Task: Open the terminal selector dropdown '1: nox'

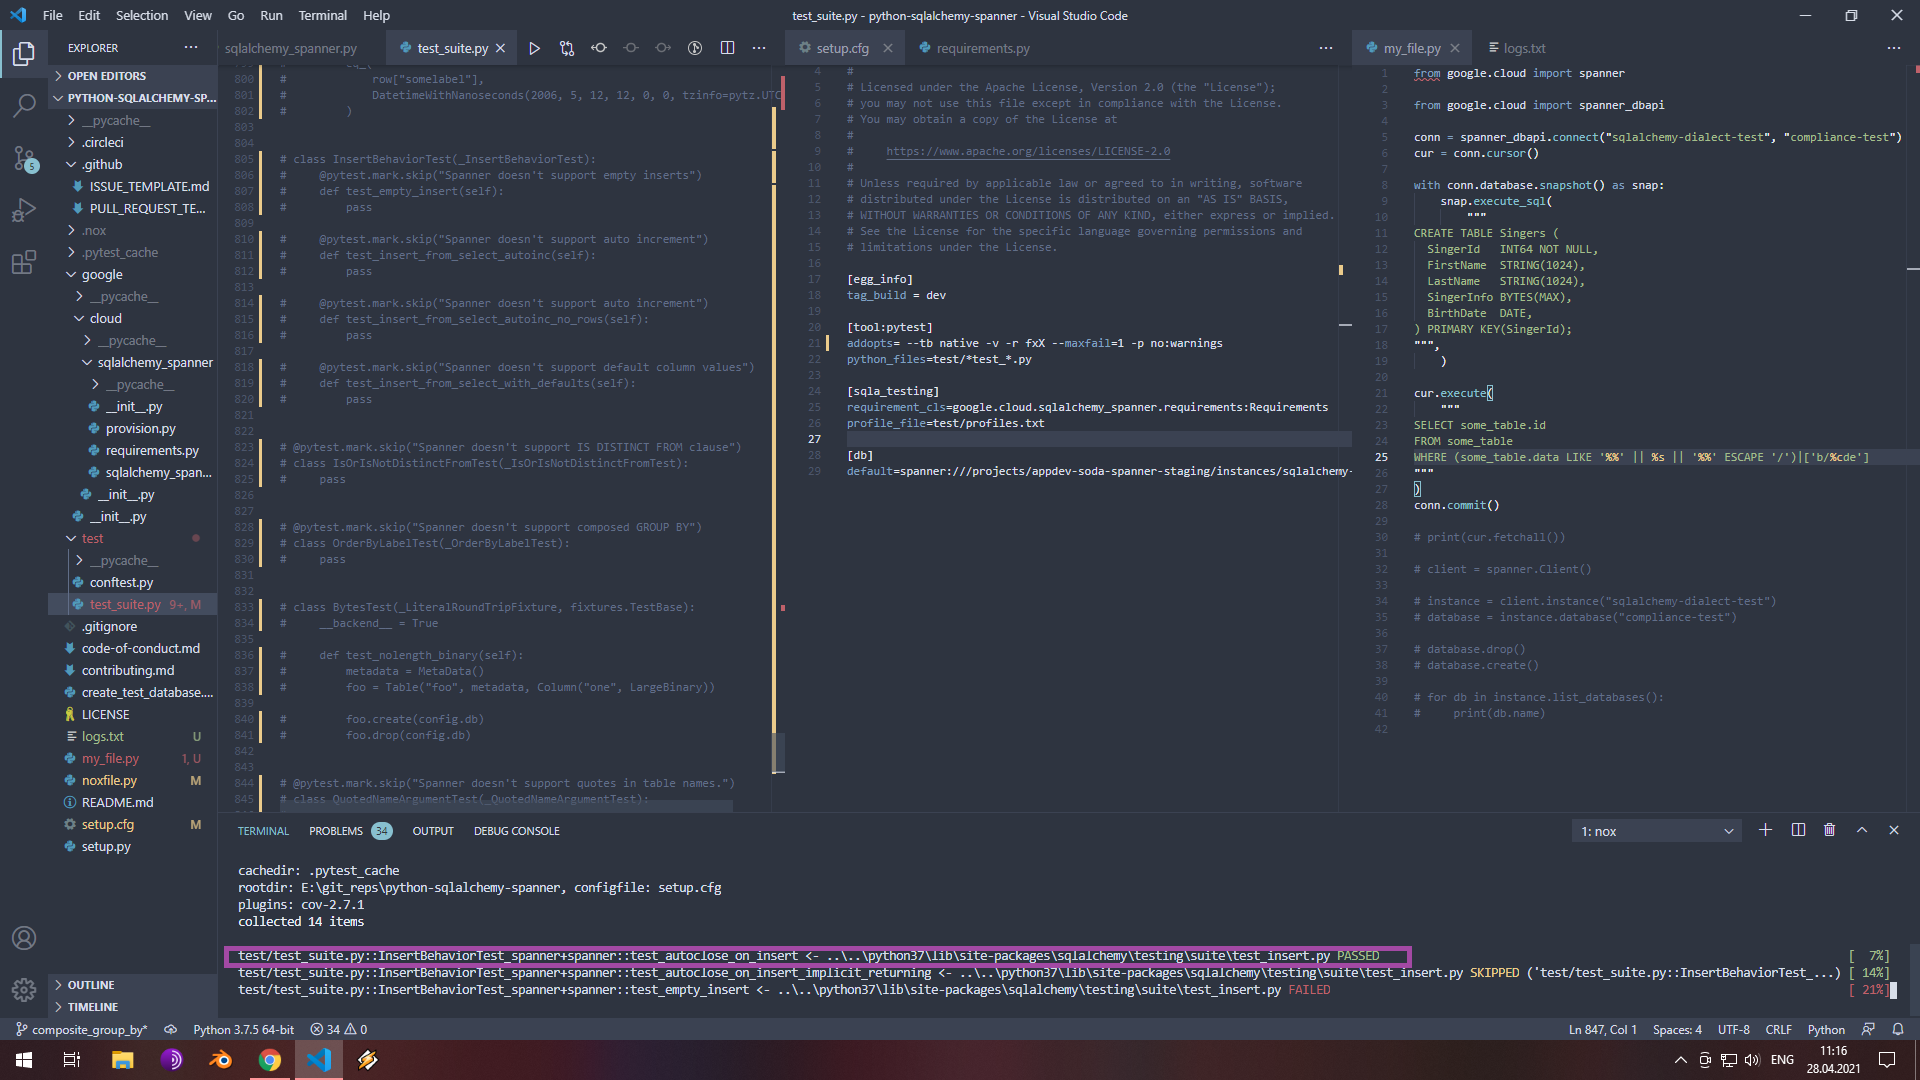Action: (1656, 831)
